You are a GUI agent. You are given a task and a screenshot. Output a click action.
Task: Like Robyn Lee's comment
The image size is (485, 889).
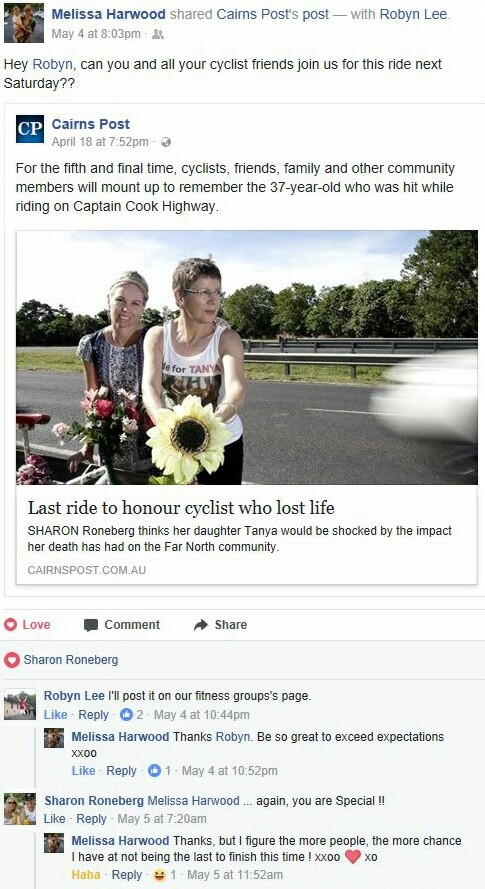click(x=55, y=715)
